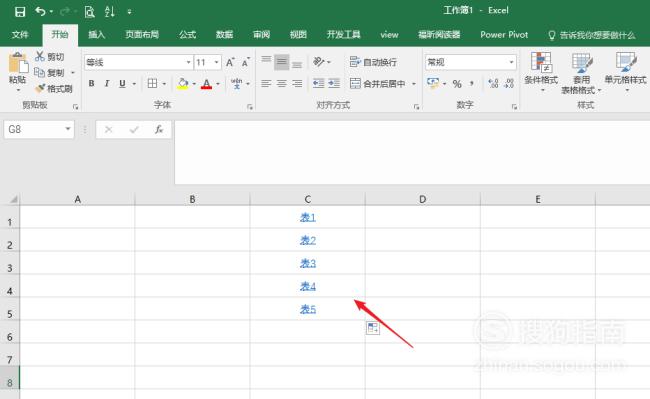This screenshot has height=399, width=650.
Task: Click Merge & Center (合并后居中) button
Action: (378, 84)
